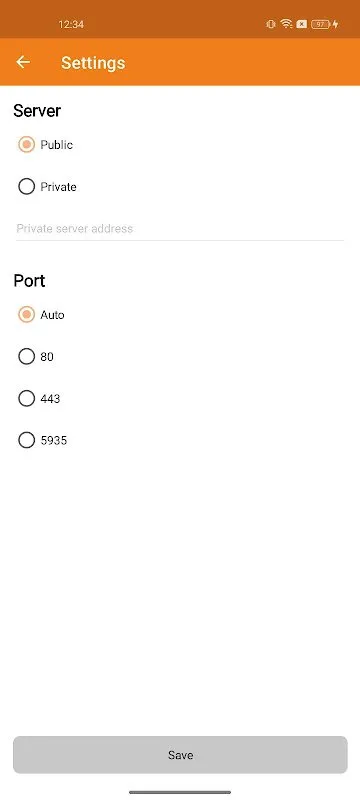This screenshot has width=360, height=800.
Task: Tap the vibrate mode status icon
Action: pyautogui.click(x=271, y=24)
